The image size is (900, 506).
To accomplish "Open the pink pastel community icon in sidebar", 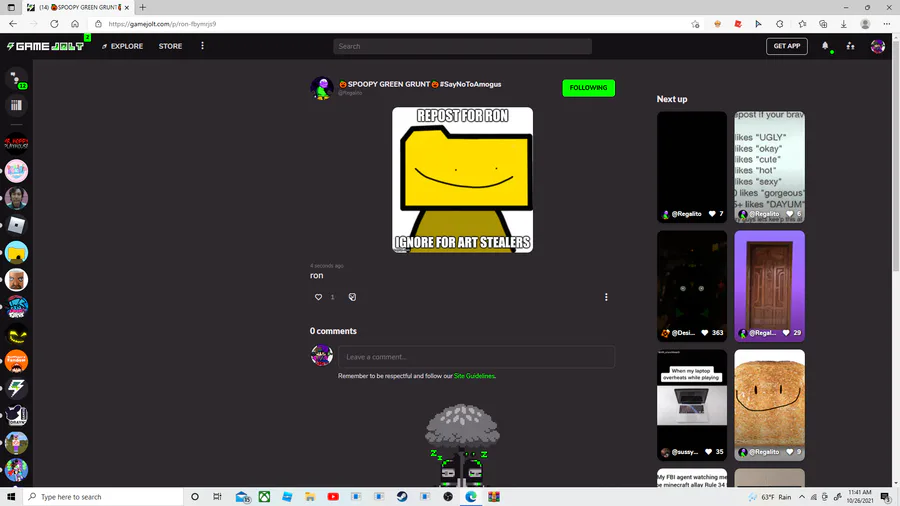I will (x=16, y=170).
